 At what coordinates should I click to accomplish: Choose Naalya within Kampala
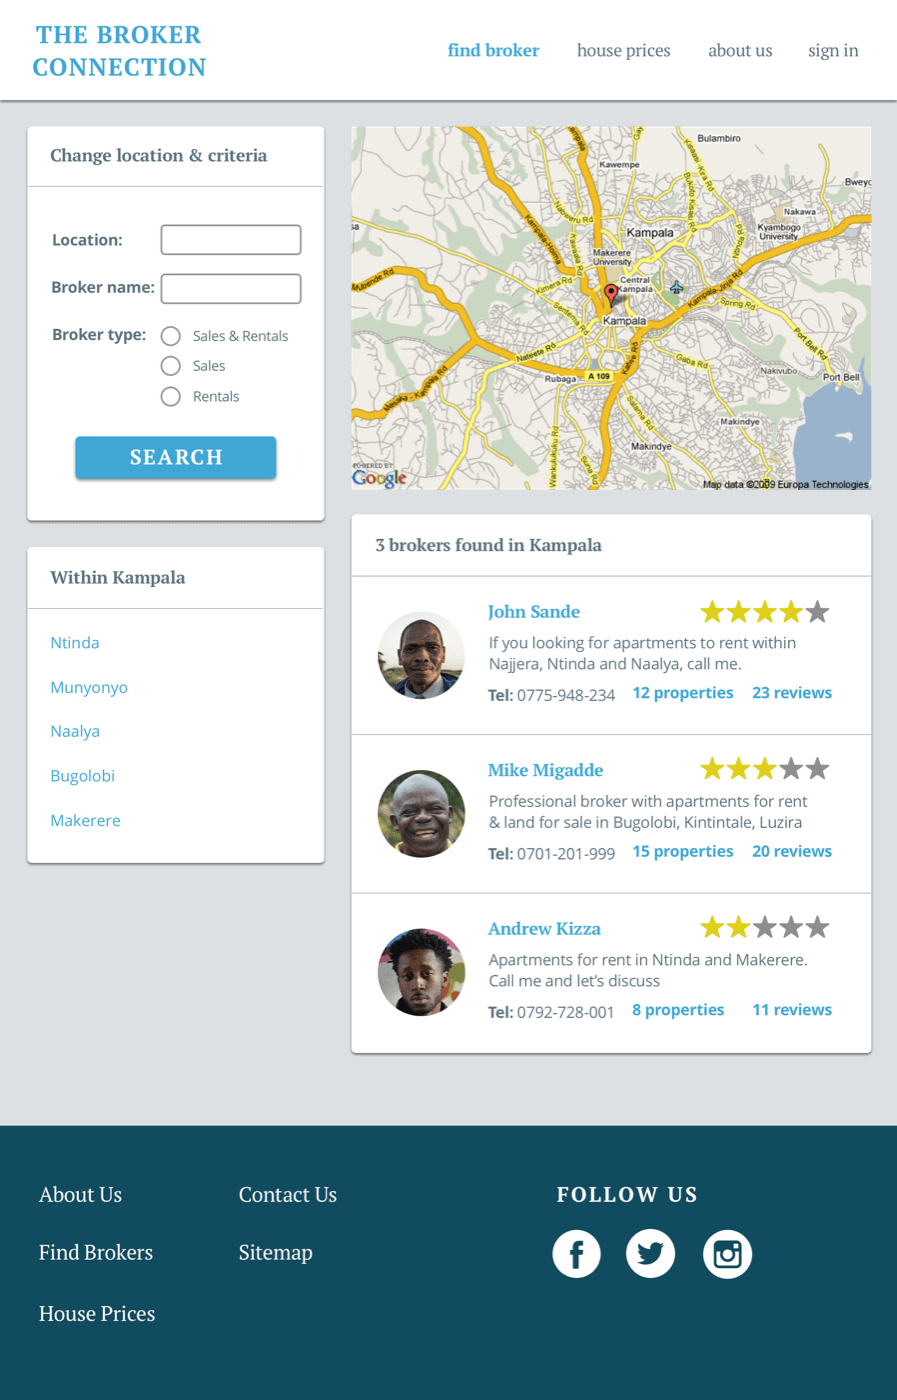pyautogui.click(x=75, y=731)
